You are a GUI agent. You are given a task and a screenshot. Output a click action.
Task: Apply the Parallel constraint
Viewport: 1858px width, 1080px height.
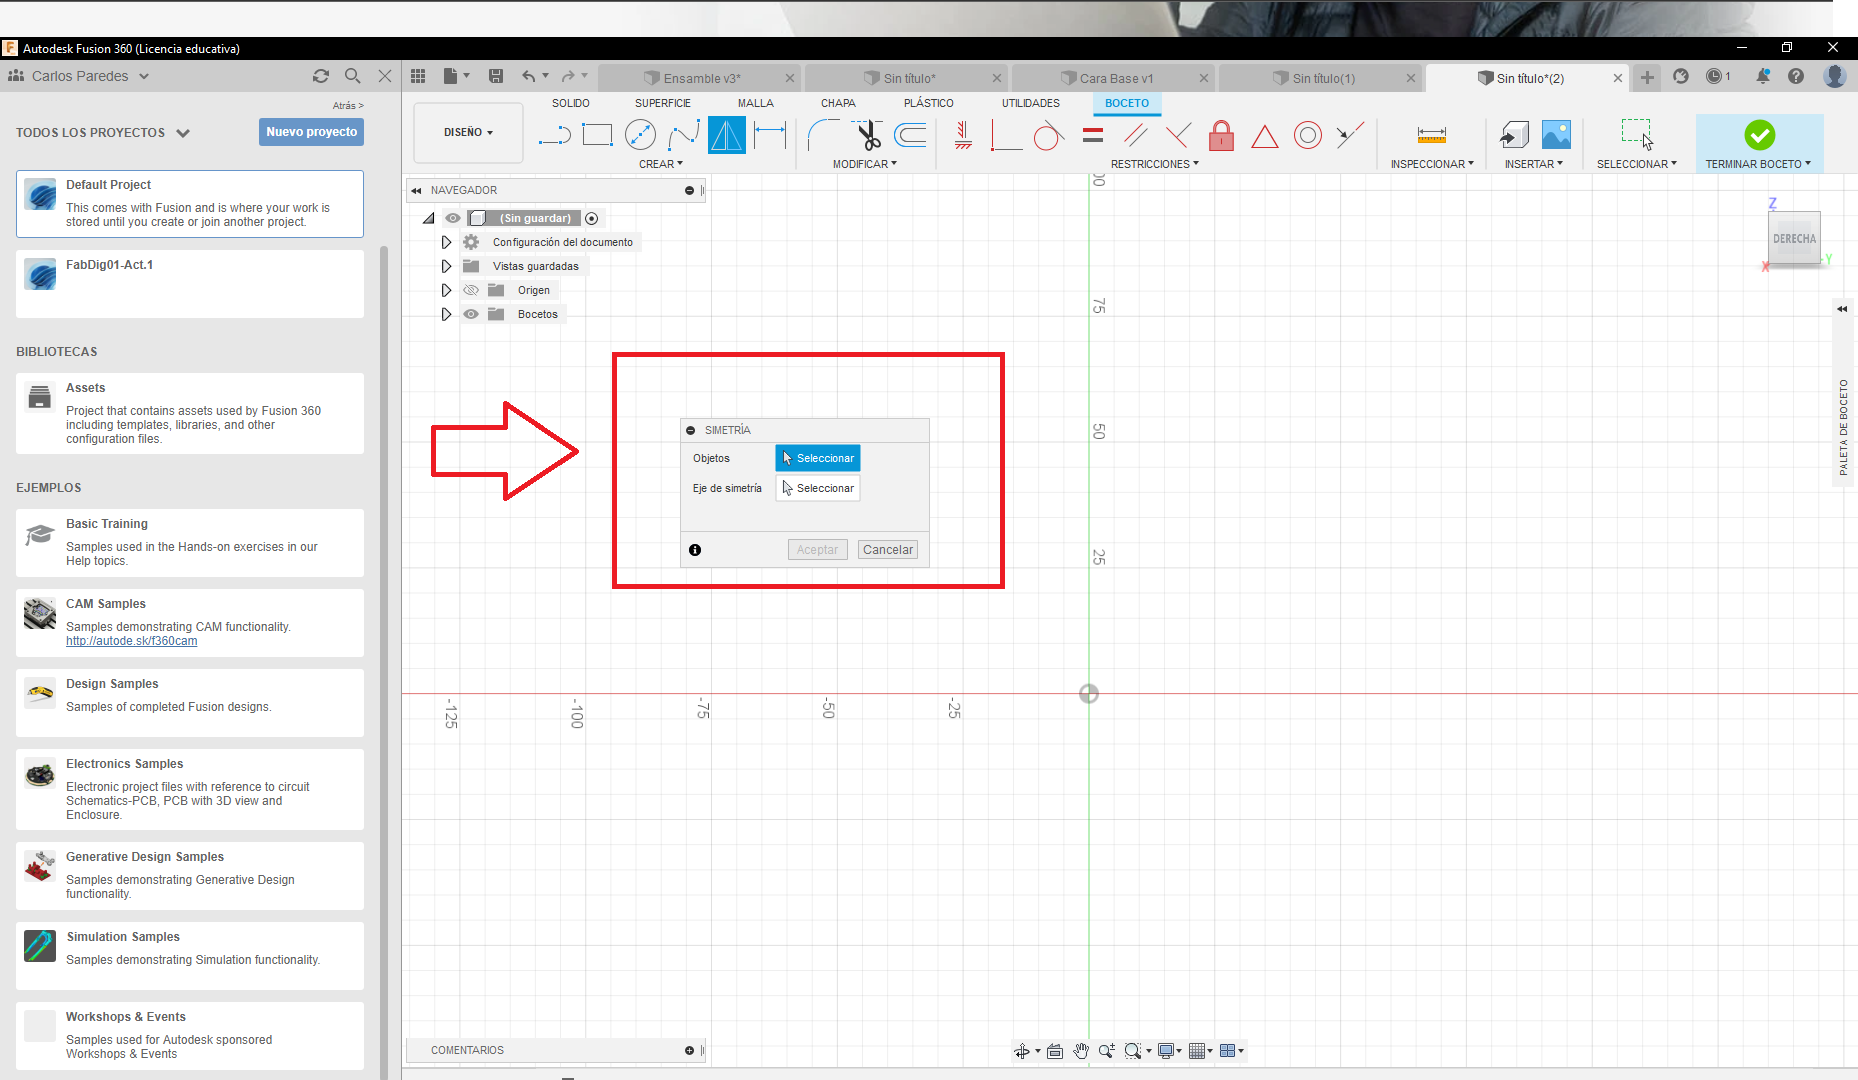[1135, 135]
